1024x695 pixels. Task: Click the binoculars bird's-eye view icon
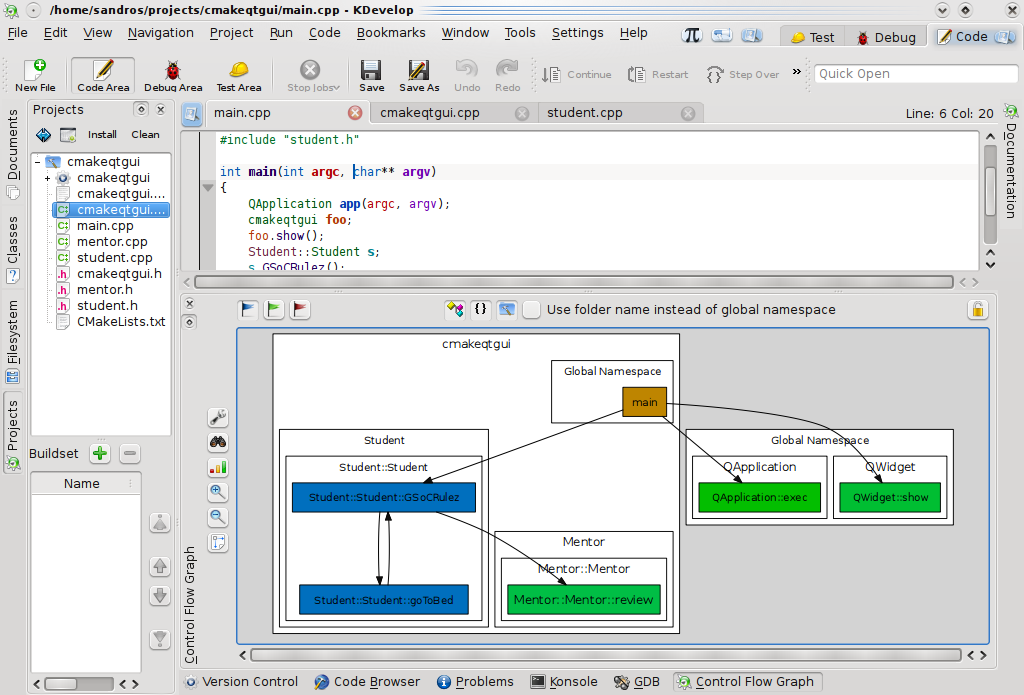pos(218,441)
